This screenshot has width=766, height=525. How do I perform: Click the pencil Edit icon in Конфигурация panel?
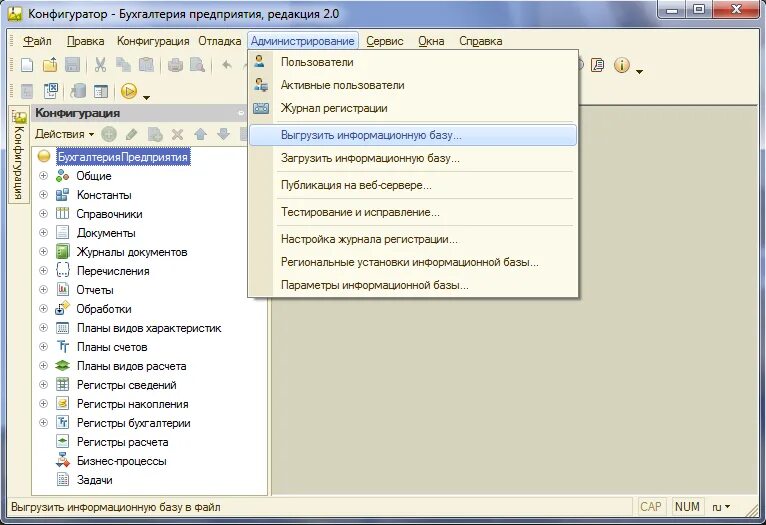pos(131,134)
